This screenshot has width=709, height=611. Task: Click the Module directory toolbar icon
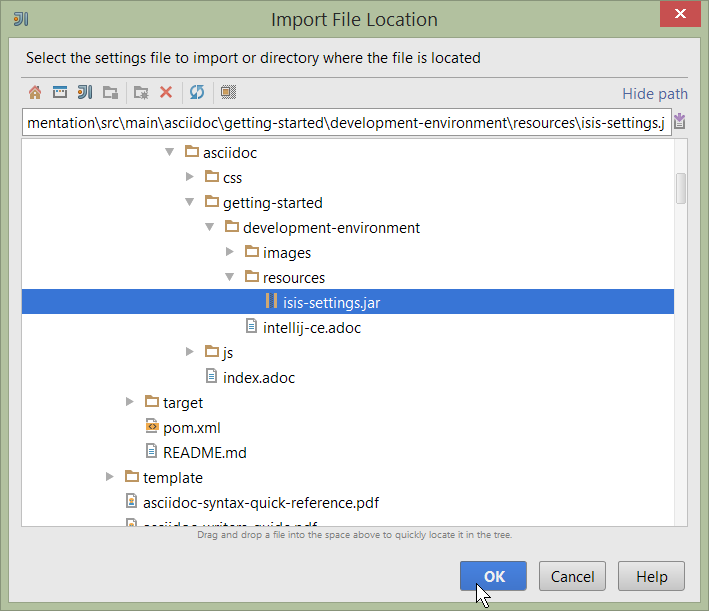click(110, 92)
